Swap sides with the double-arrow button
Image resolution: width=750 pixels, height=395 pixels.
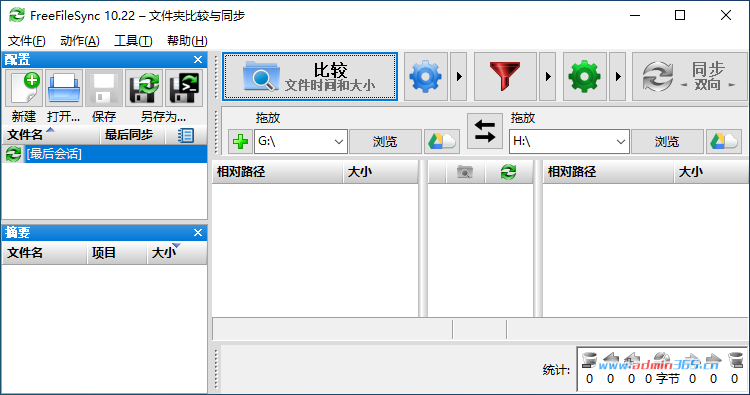click(x=485, y=131)
